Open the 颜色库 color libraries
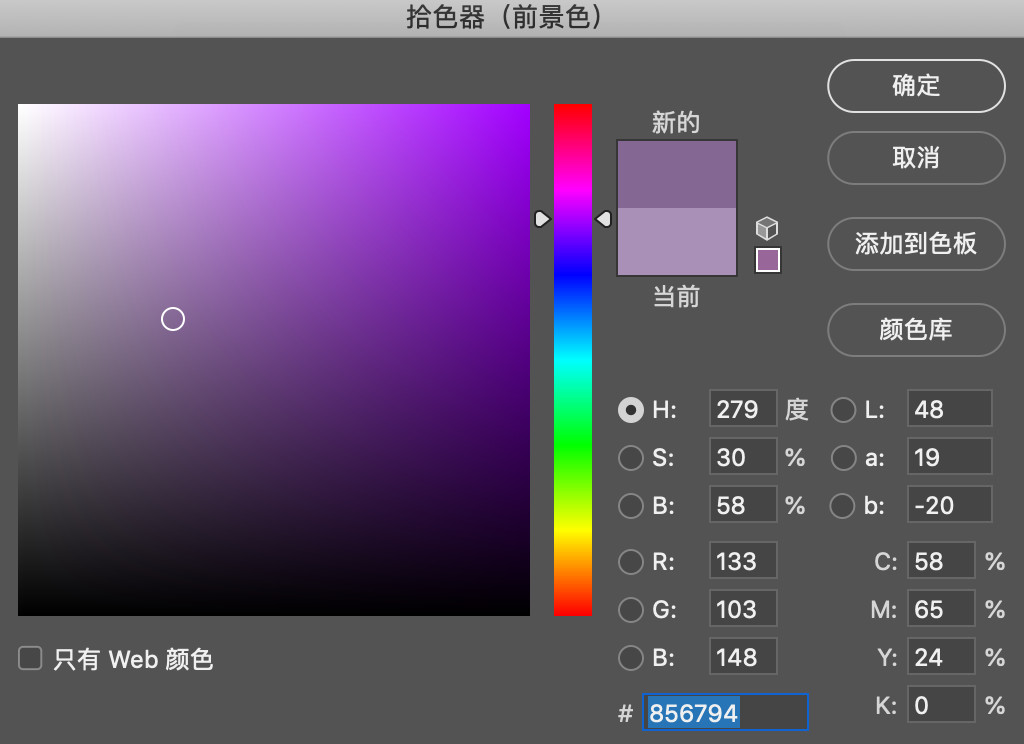This screenshot has height=744, width=1024. [915, 330]
